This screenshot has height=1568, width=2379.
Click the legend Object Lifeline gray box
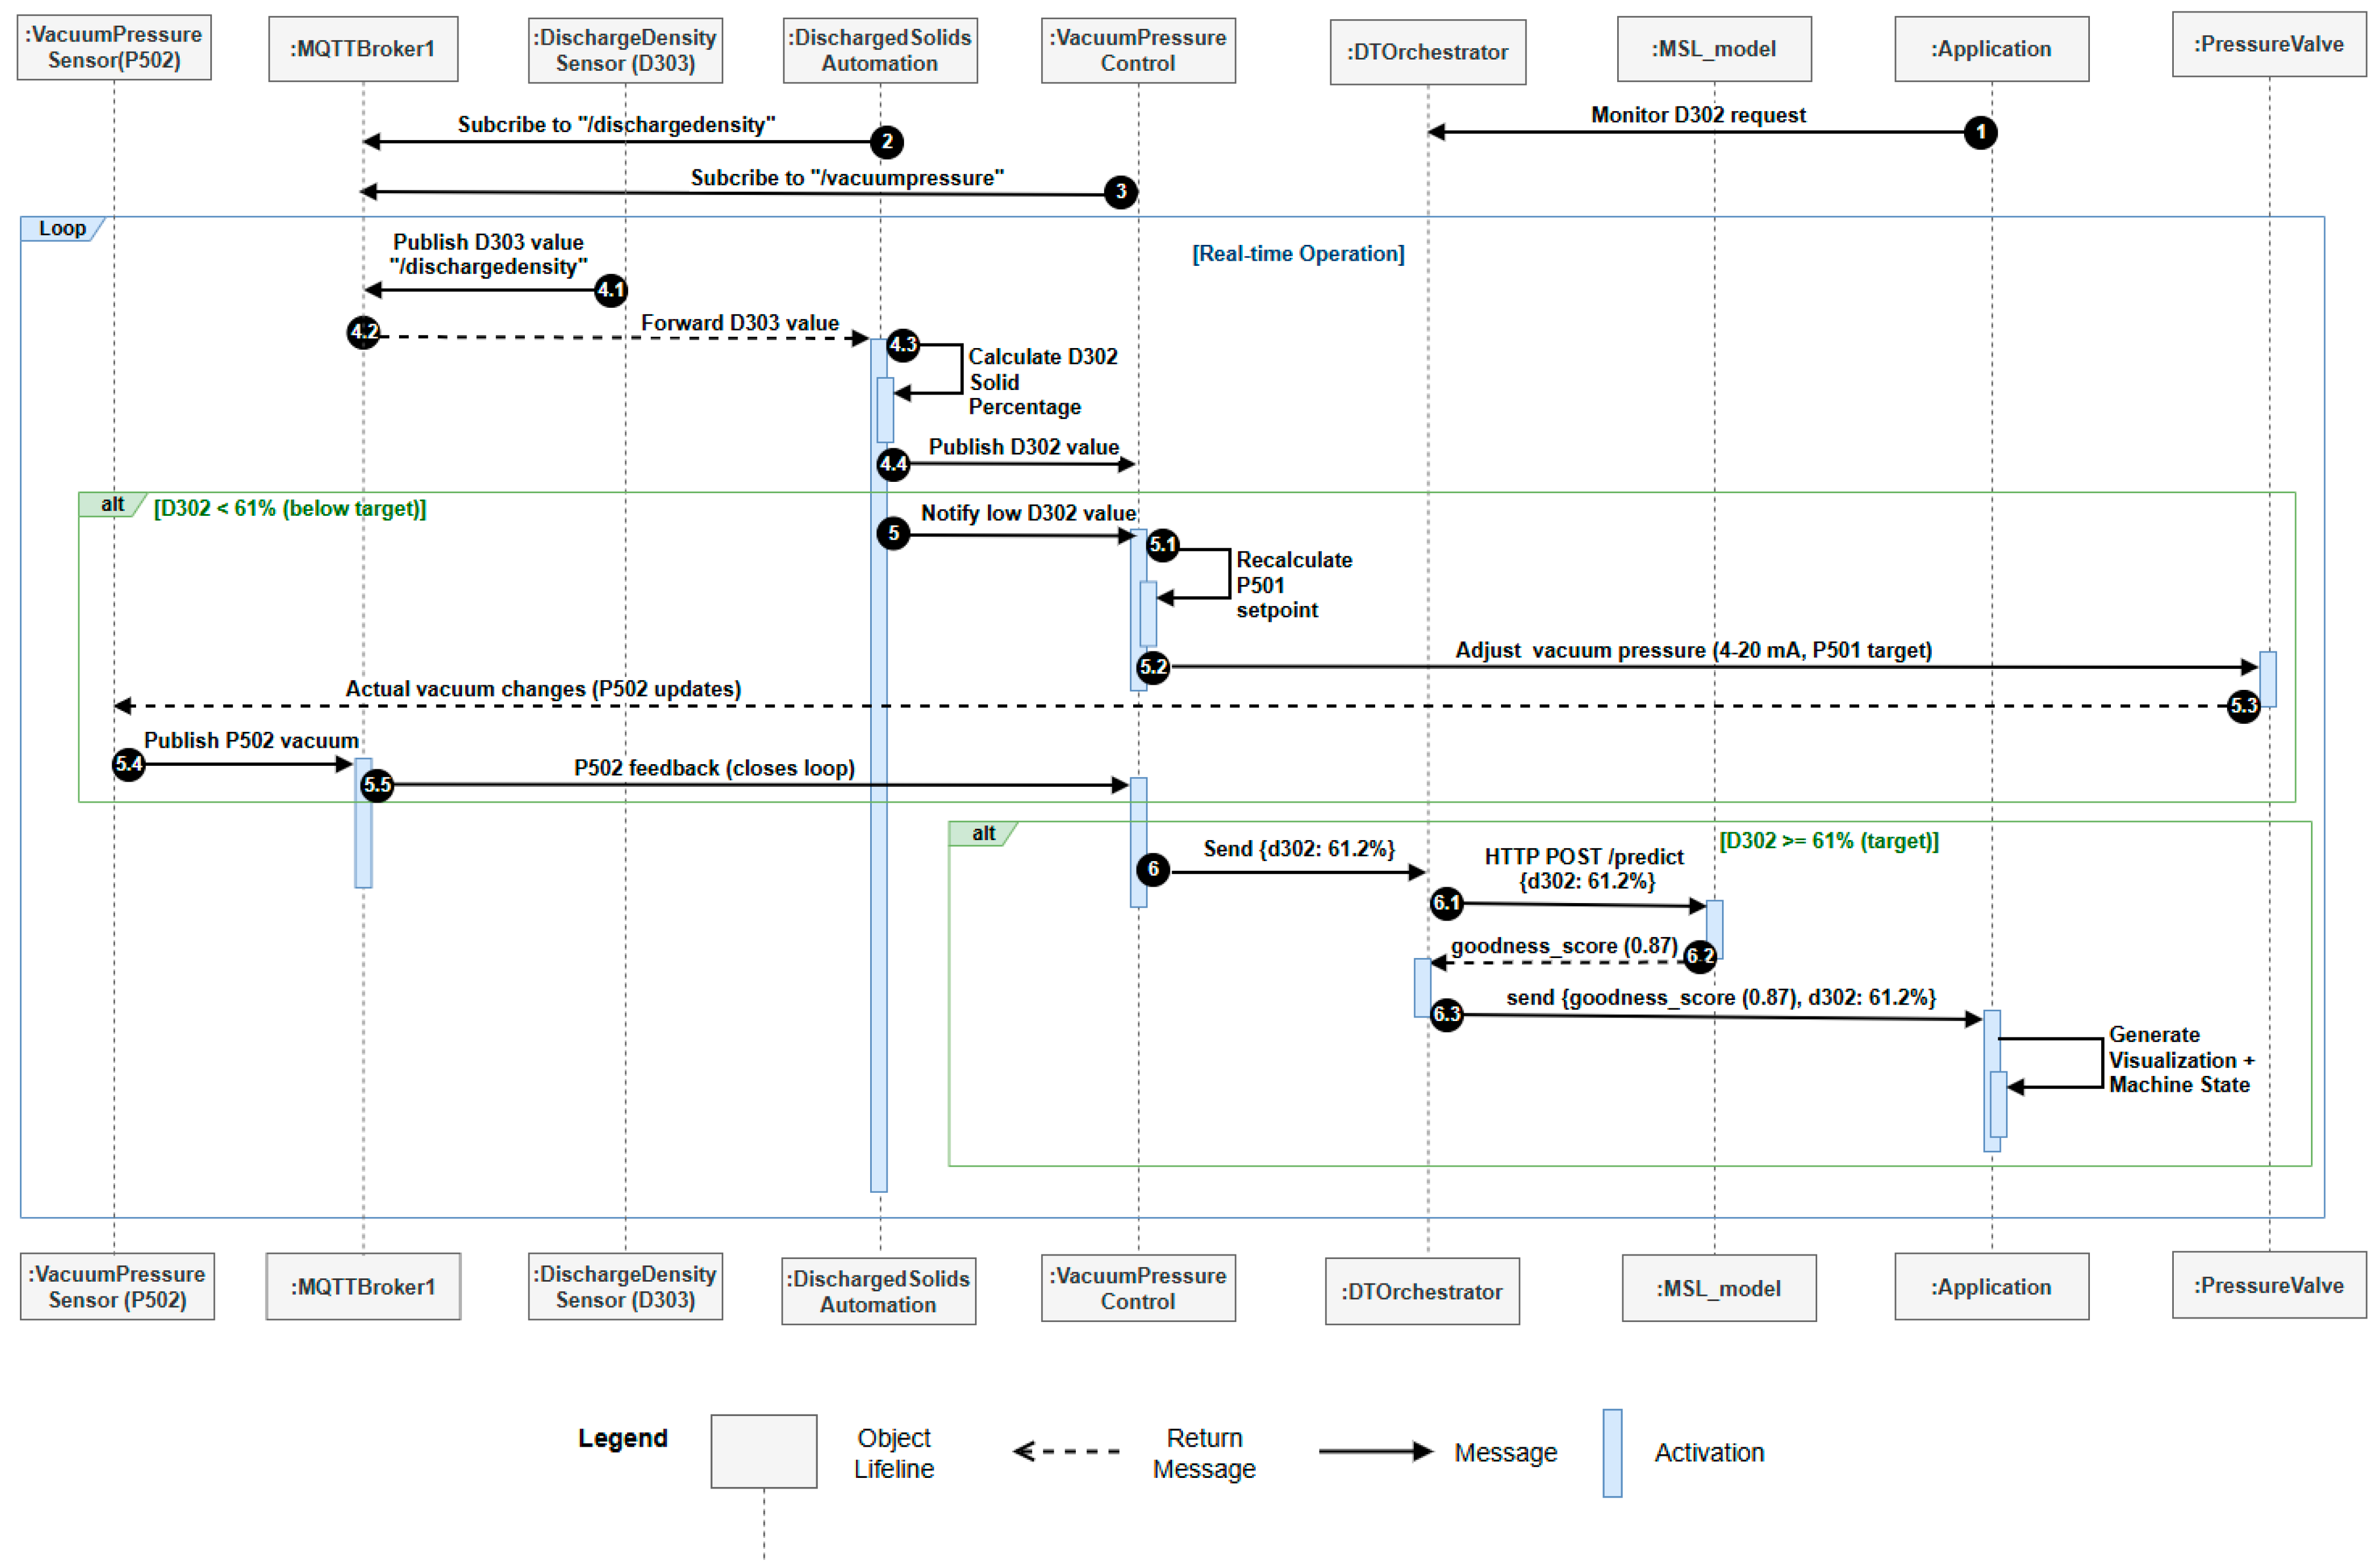pos(763,1451)
